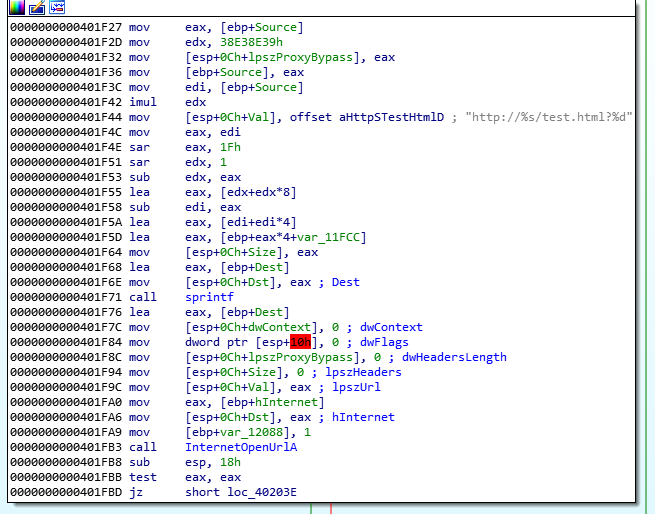Select address 0000000000401FBD
655x514 pixels.
pyautogui.click(x=66, y=492)
